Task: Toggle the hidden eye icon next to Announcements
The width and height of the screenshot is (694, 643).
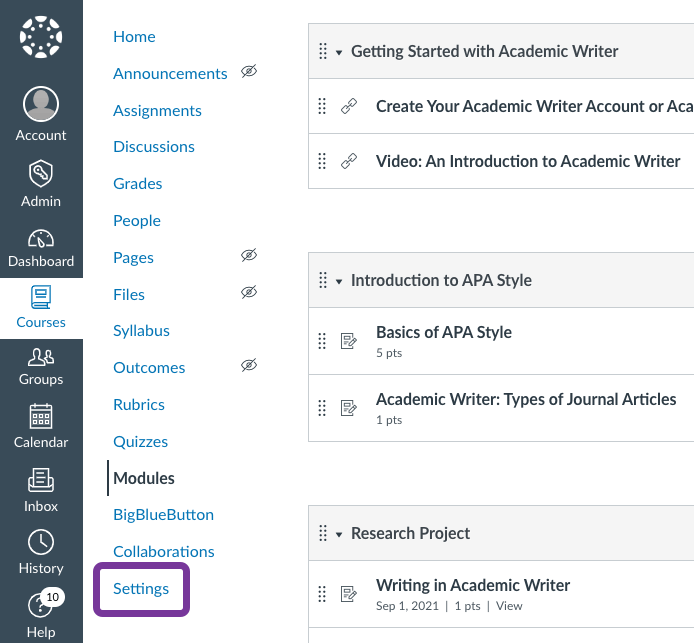Action: 249,71
